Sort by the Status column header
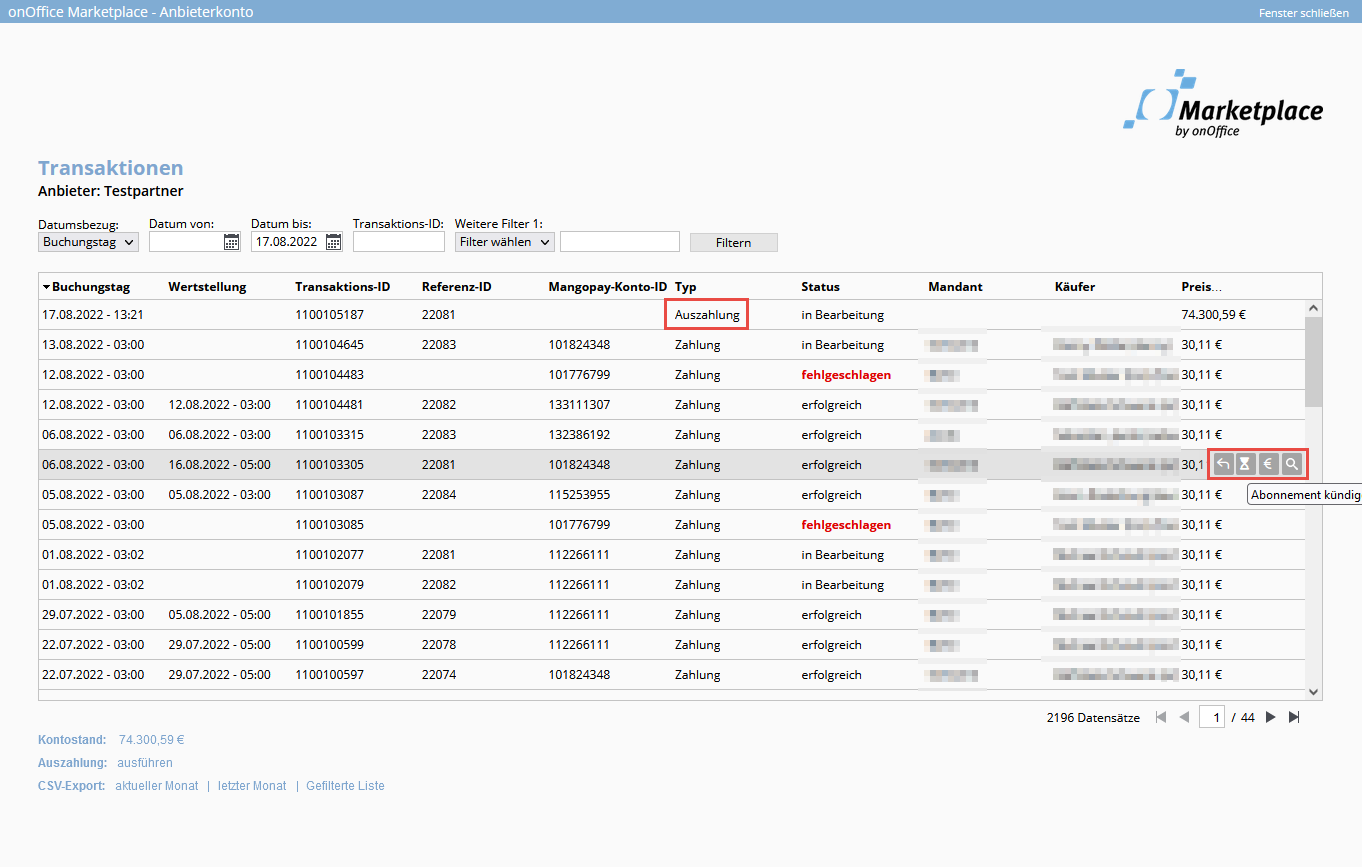The width and height of the screenshot is (1362, 867). click(x=820, y=287)
